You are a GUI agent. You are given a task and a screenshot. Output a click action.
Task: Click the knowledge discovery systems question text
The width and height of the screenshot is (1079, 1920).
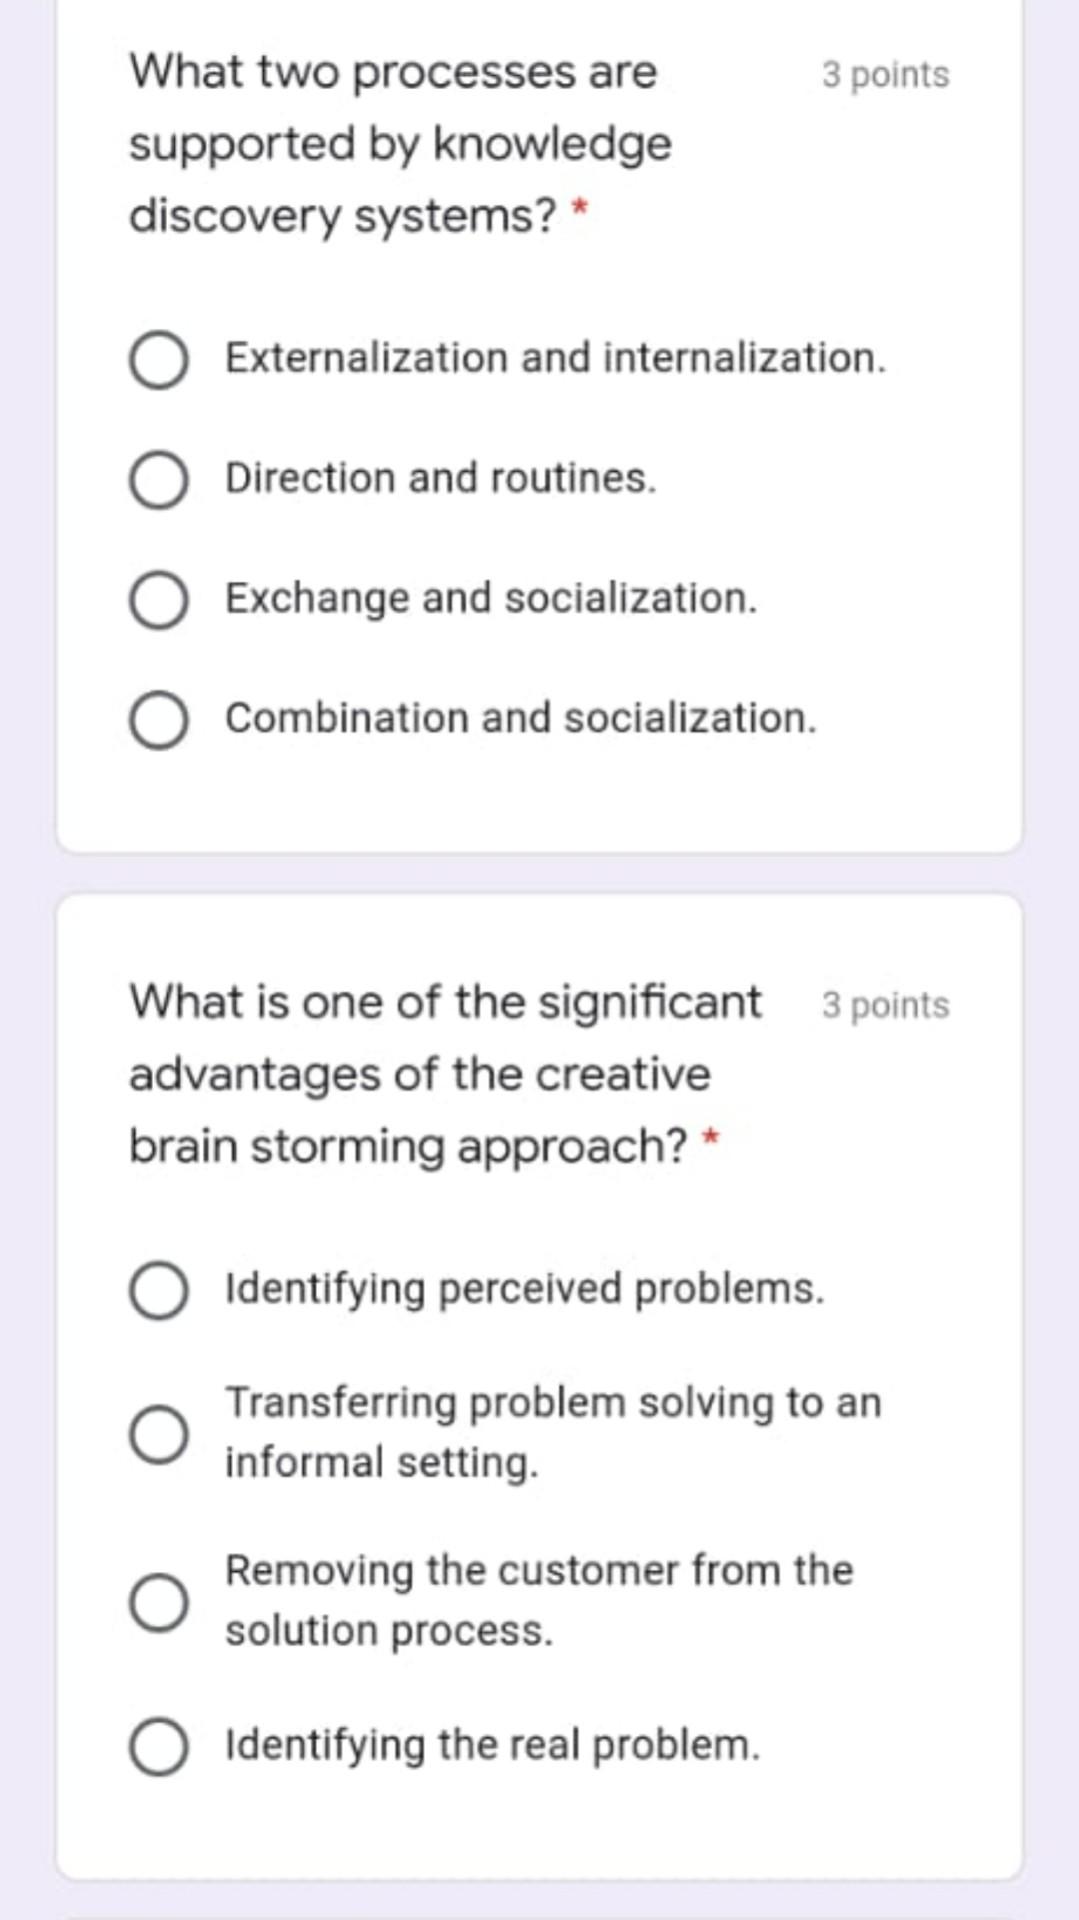point(398,144)
